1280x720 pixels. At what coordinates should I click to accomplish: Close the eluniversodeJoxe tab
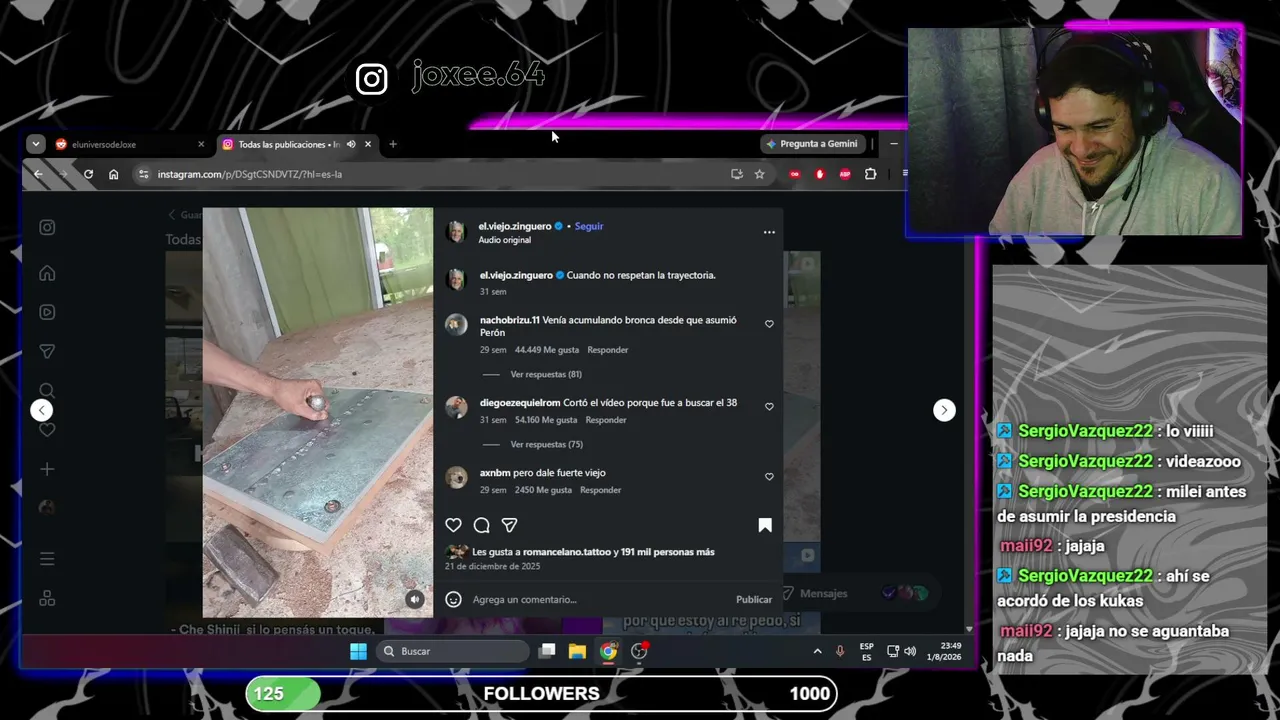pyautogui.click(x=201, y=144)
